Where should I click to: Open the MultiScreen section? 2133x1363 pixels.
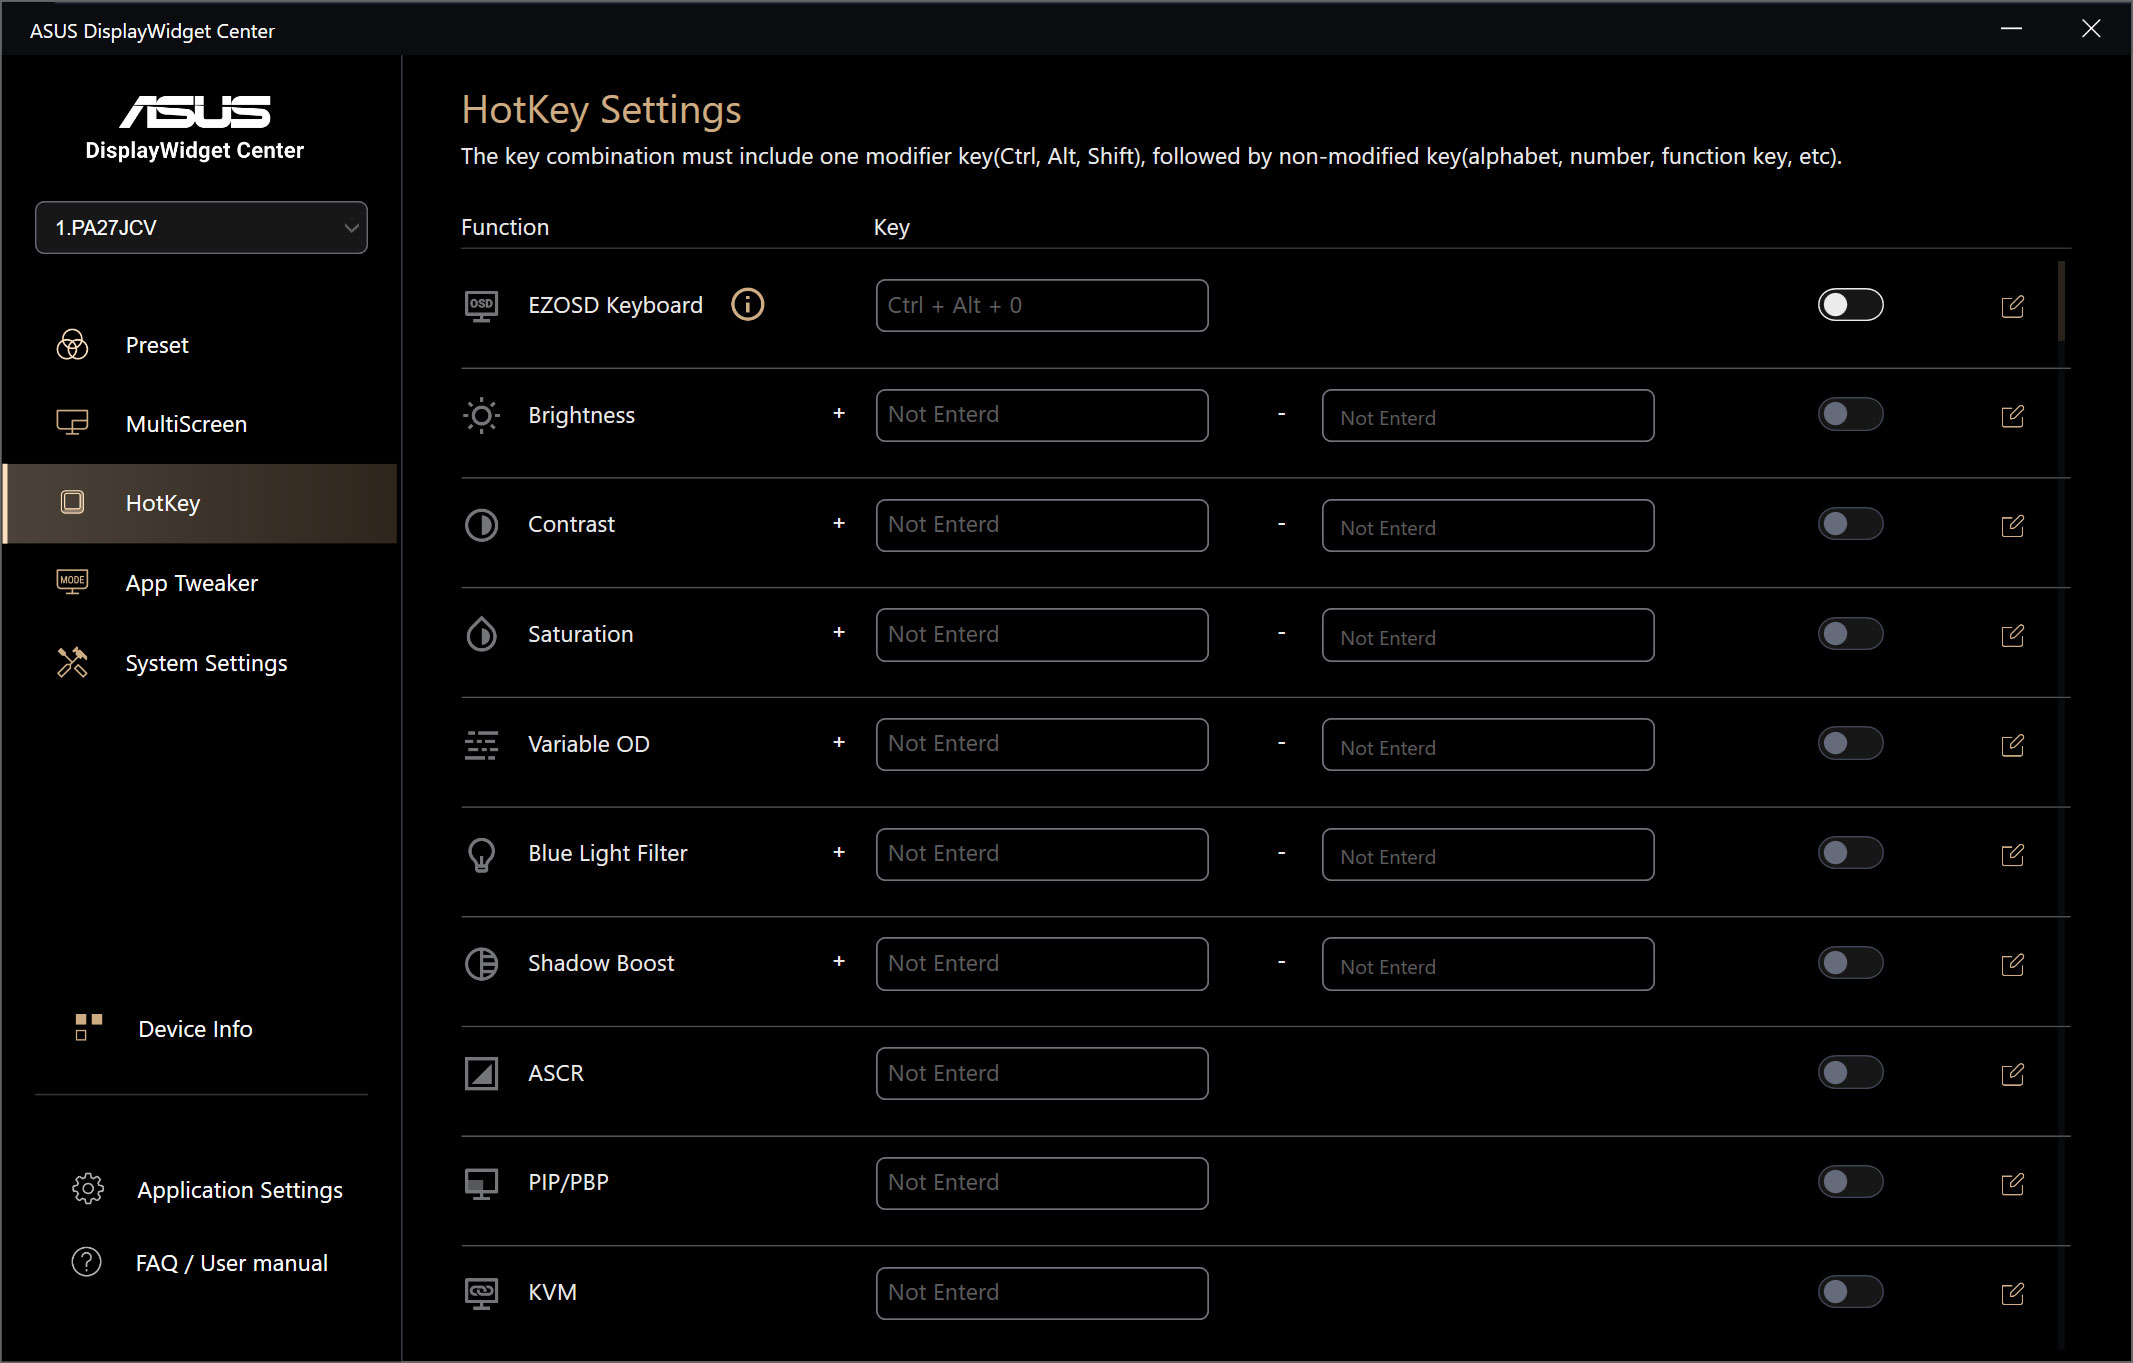click(x=186, y=424)
